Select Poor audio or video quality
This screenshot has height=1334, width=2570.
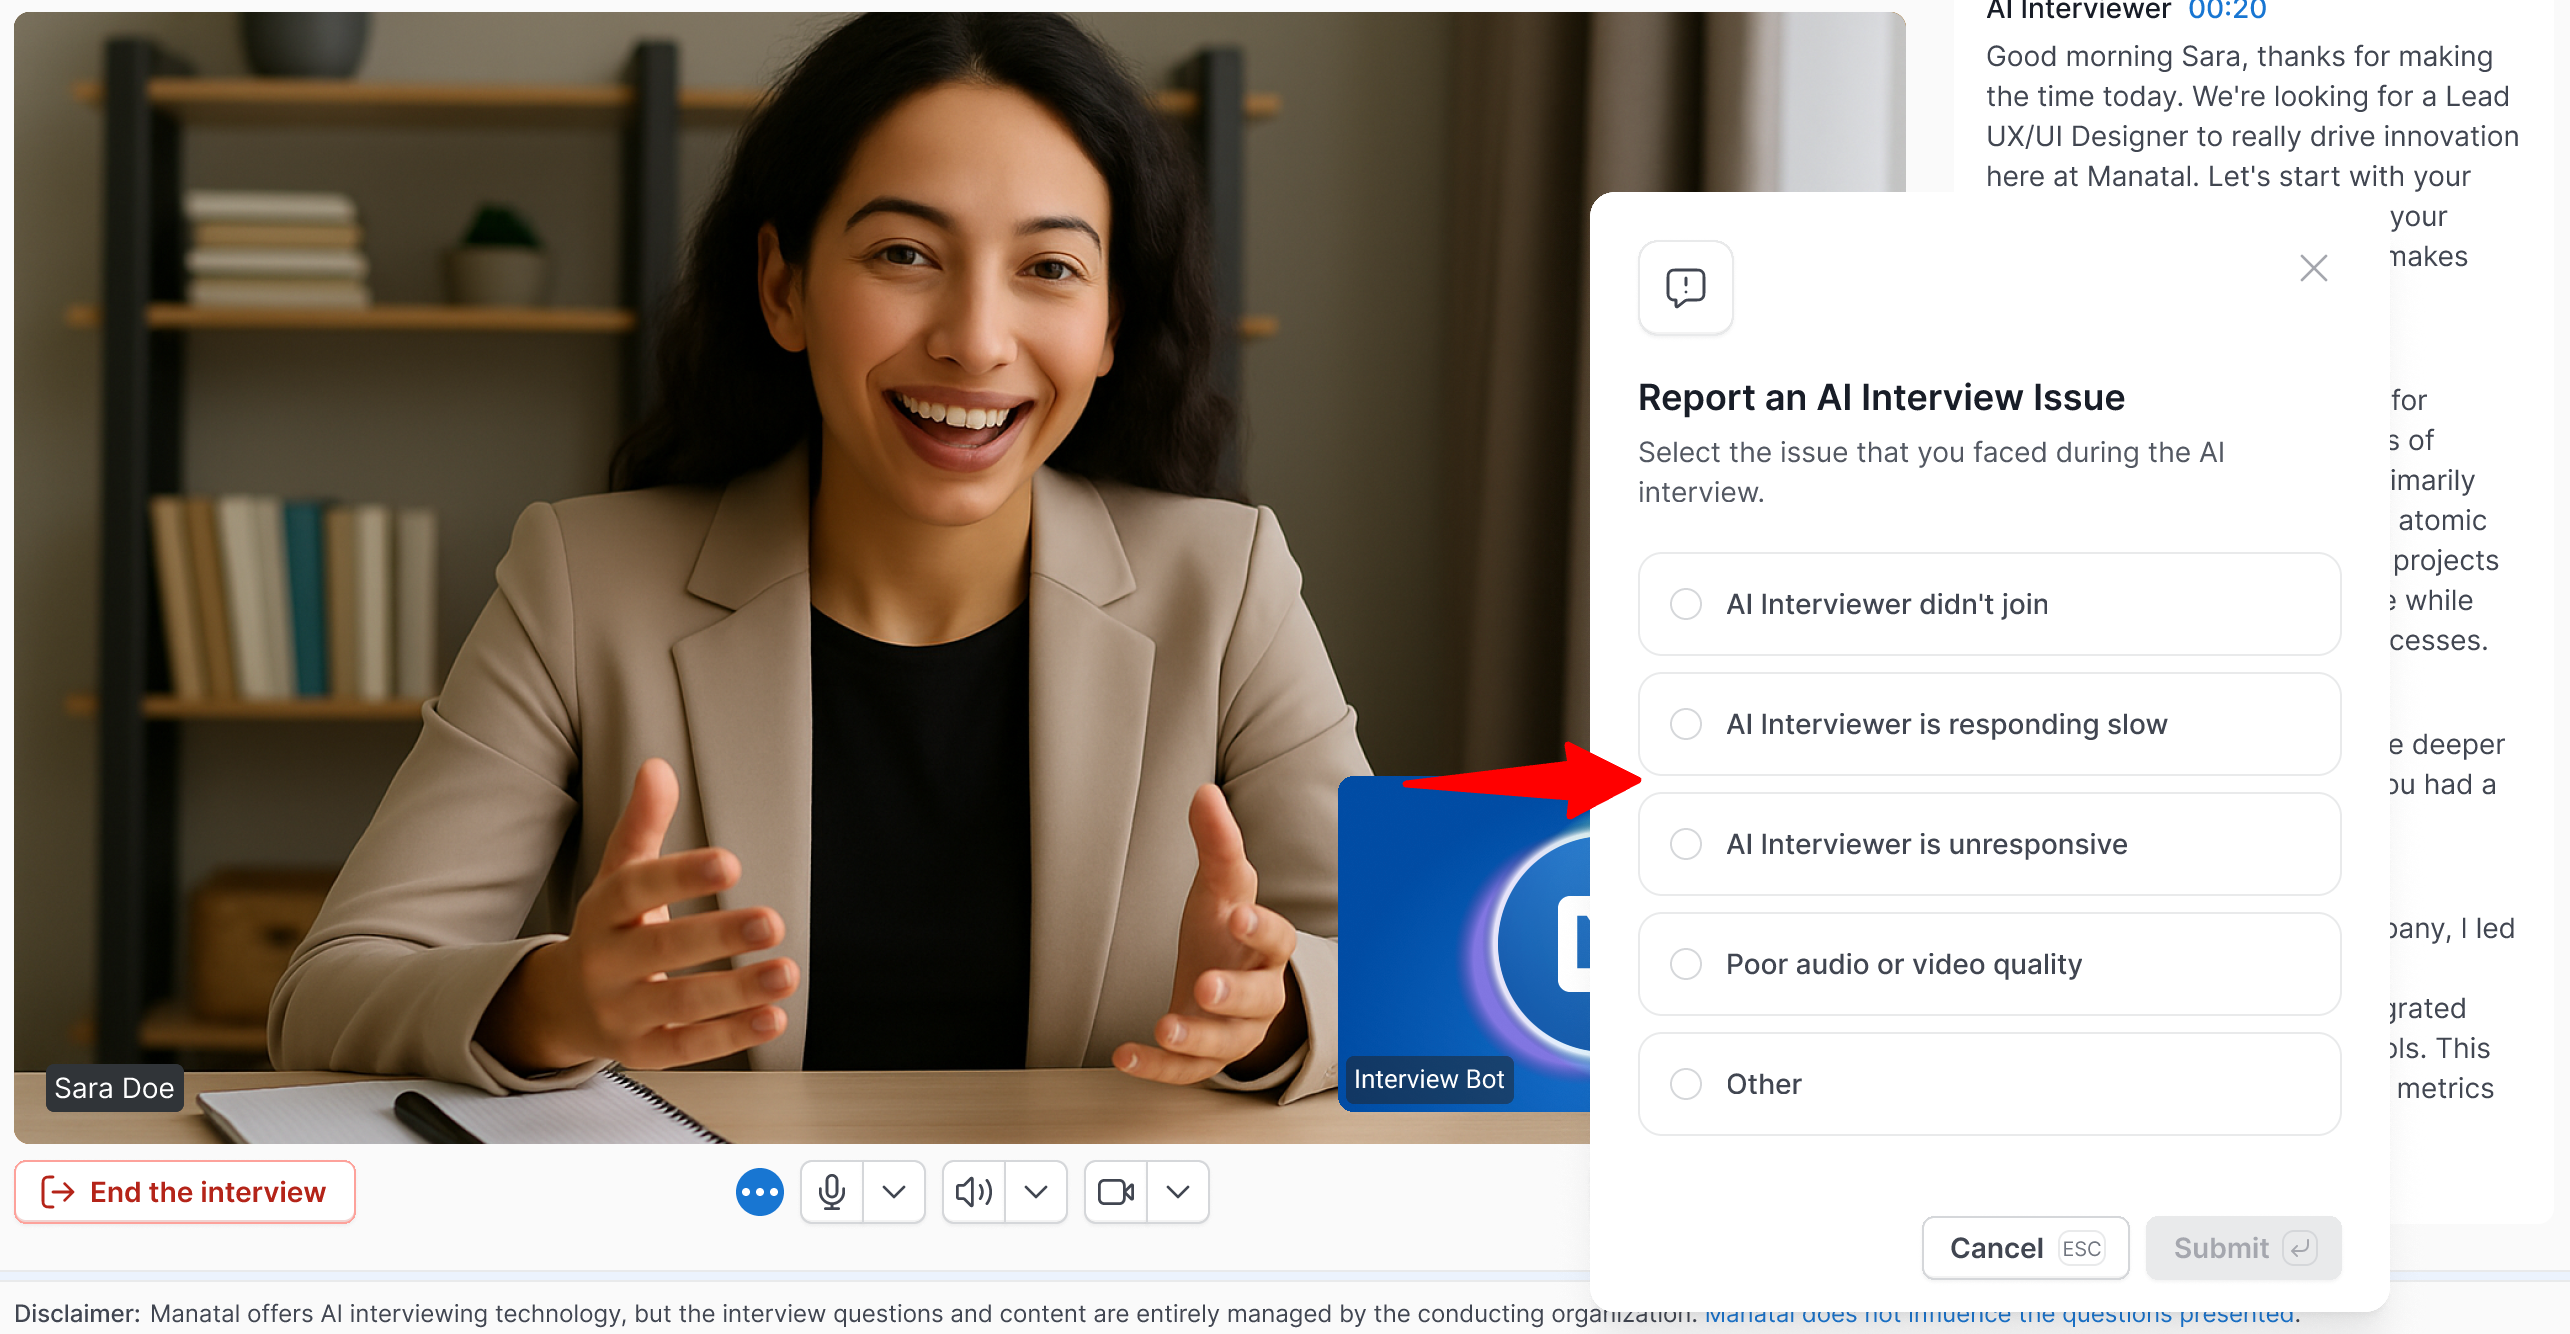(1989, 964)
